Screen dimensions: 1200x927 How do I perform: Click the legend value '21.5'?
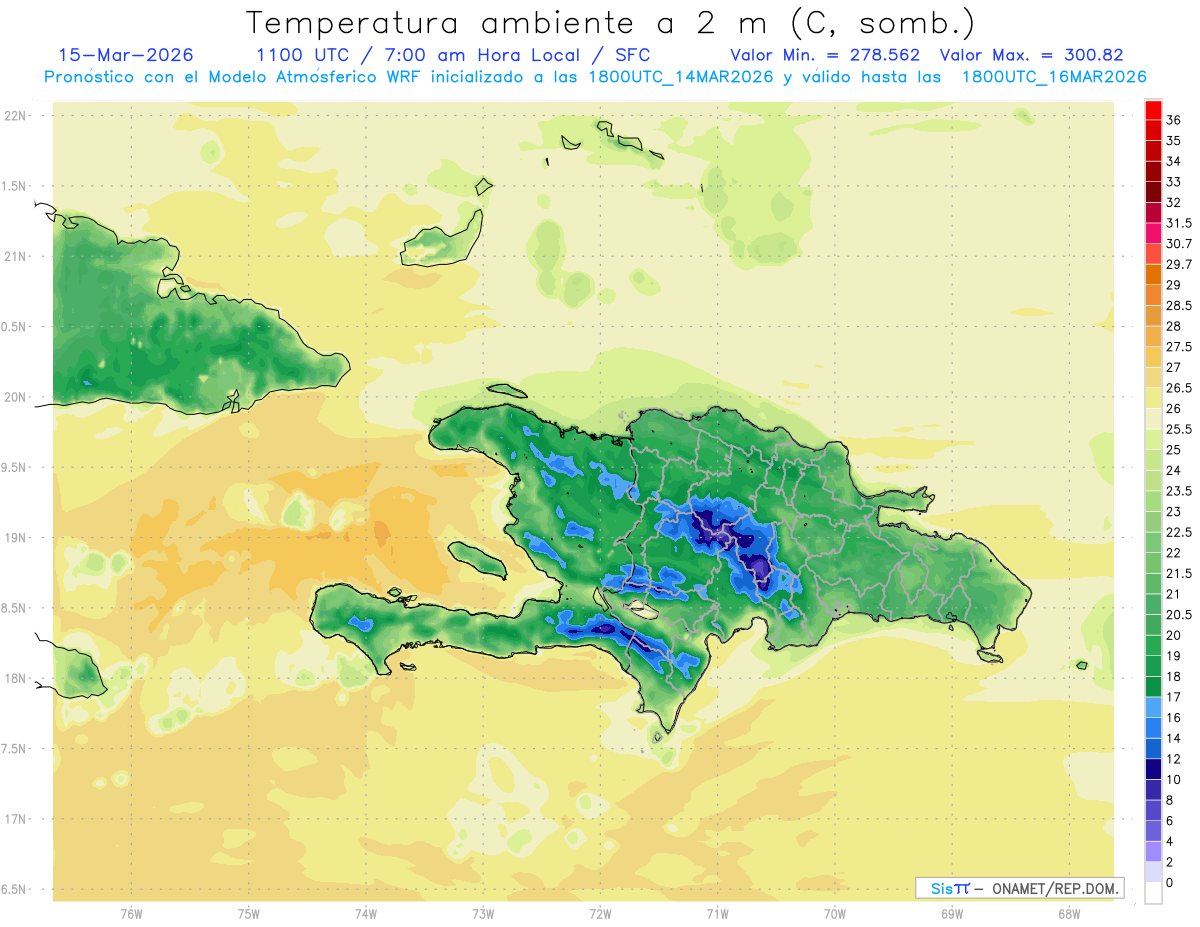pyautogui.click(x=1179, y=573)
